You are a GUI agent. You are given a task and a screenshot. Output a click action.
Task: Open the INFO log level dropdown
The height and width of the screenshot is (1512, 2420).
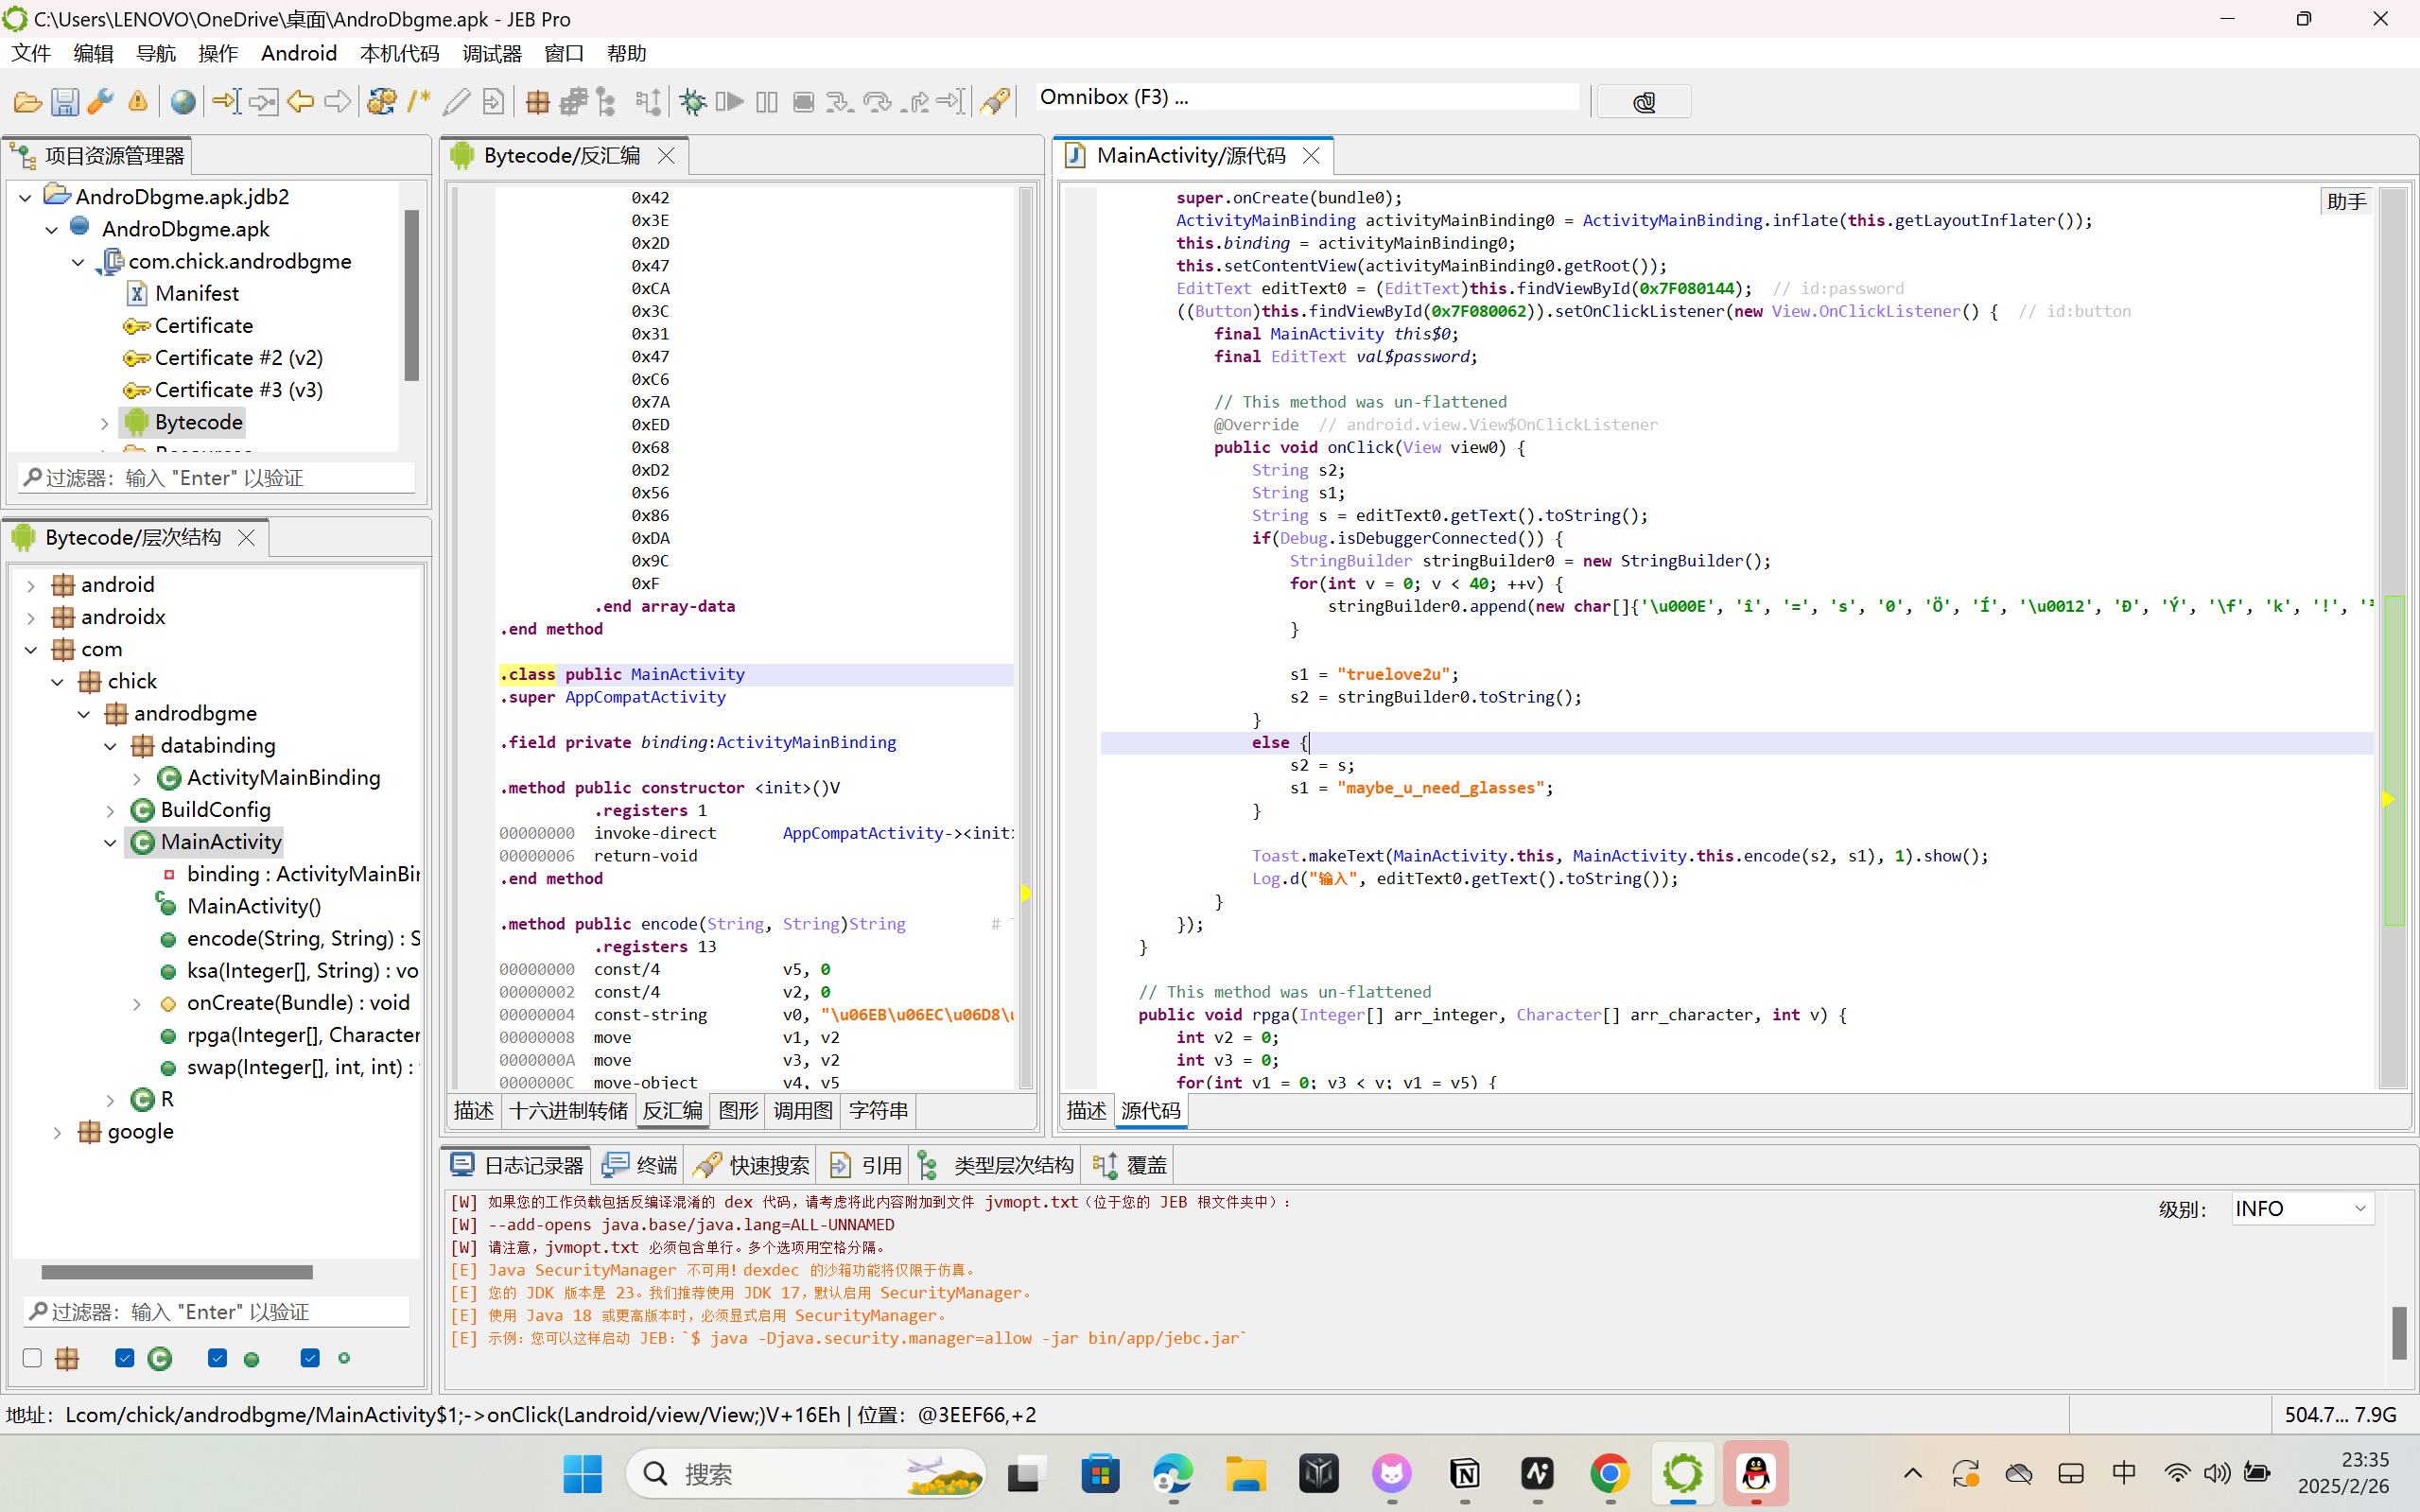pyautogui.click(x=2302, y=1208)
